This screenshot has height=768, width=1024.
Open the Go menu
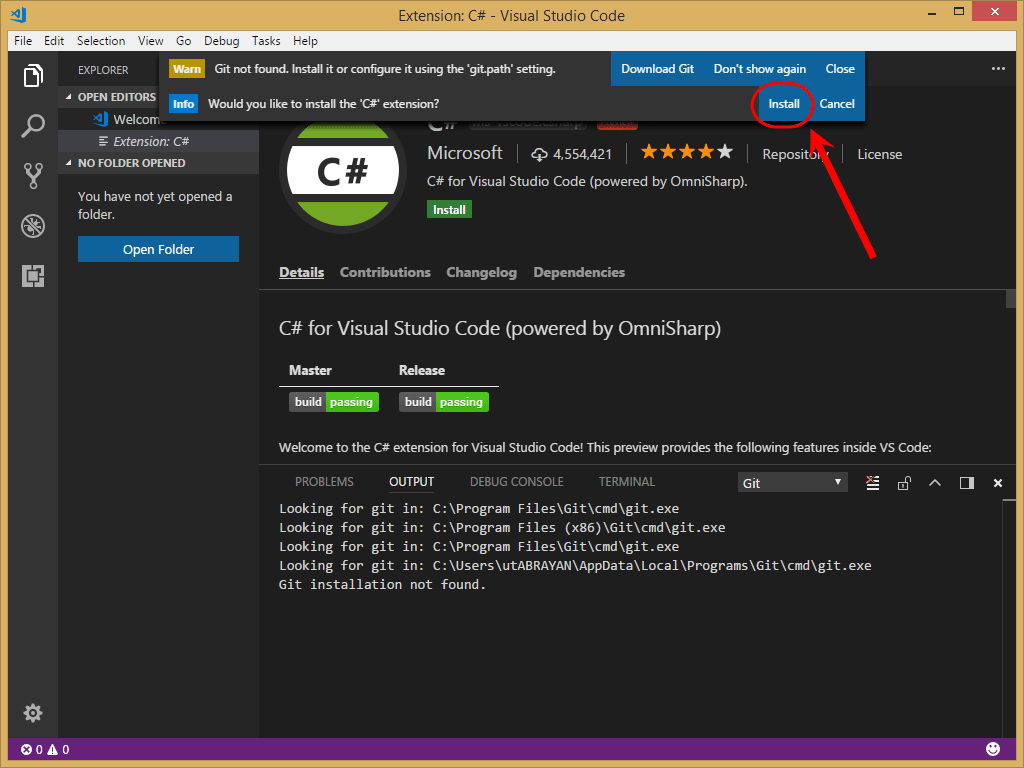(184, 40)
